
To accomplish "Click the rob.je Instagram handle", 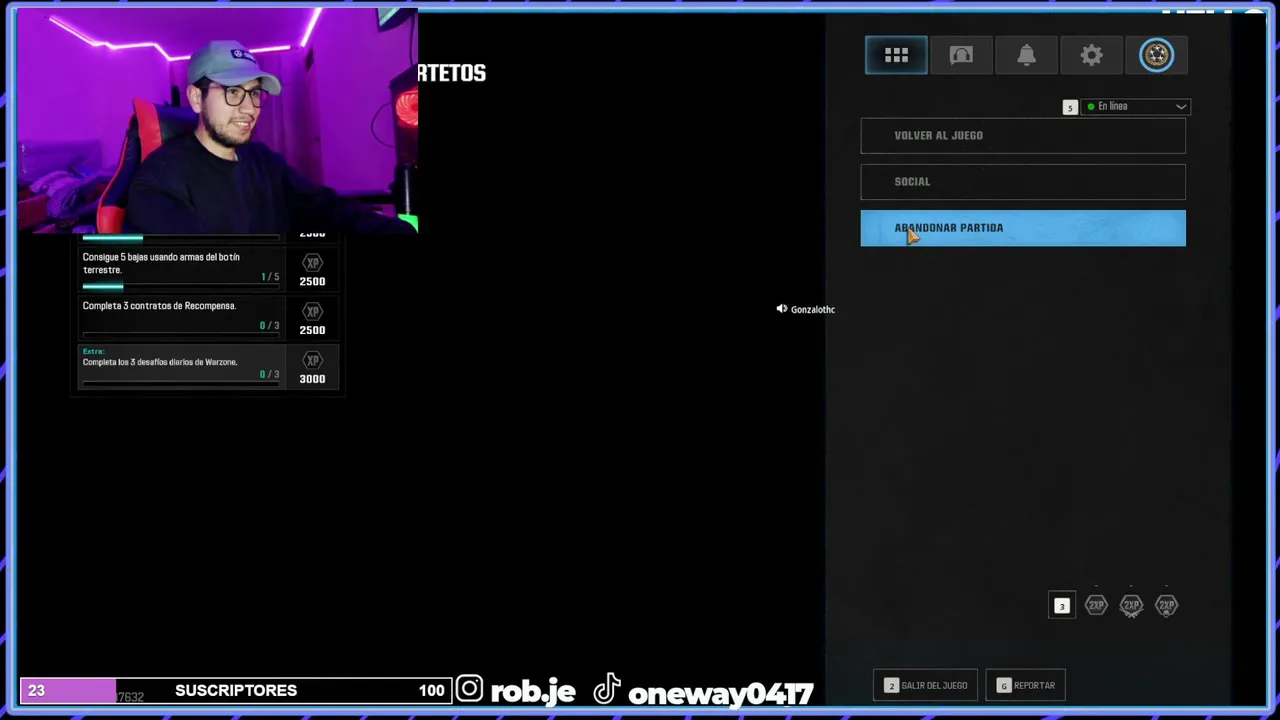I will point(532,691).
